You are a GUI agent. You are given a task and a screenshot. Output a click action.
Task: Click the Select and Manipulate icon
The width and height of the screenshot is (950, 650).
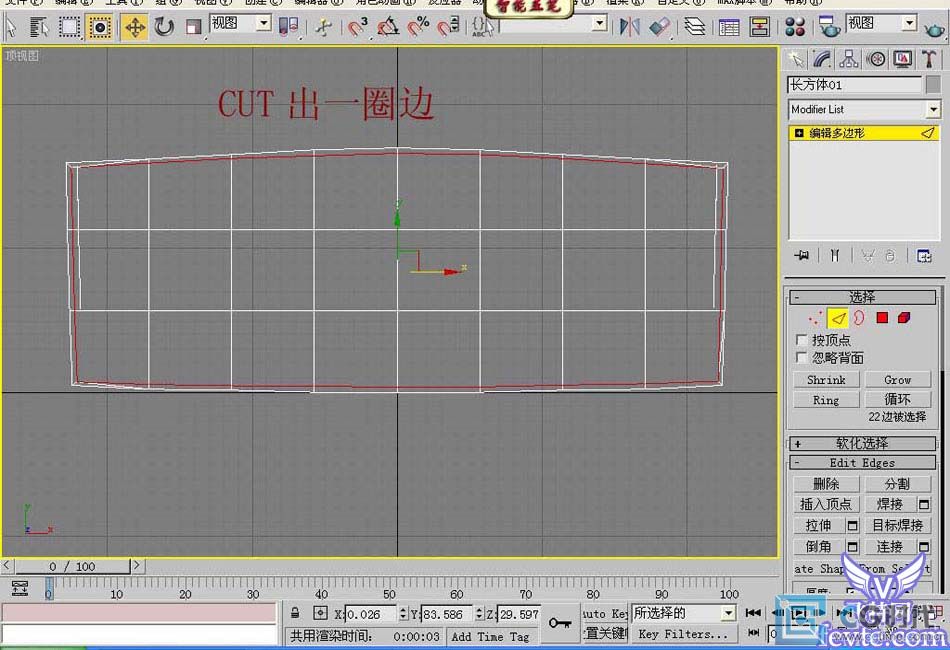pyautogui.click(x=324, y=27)
